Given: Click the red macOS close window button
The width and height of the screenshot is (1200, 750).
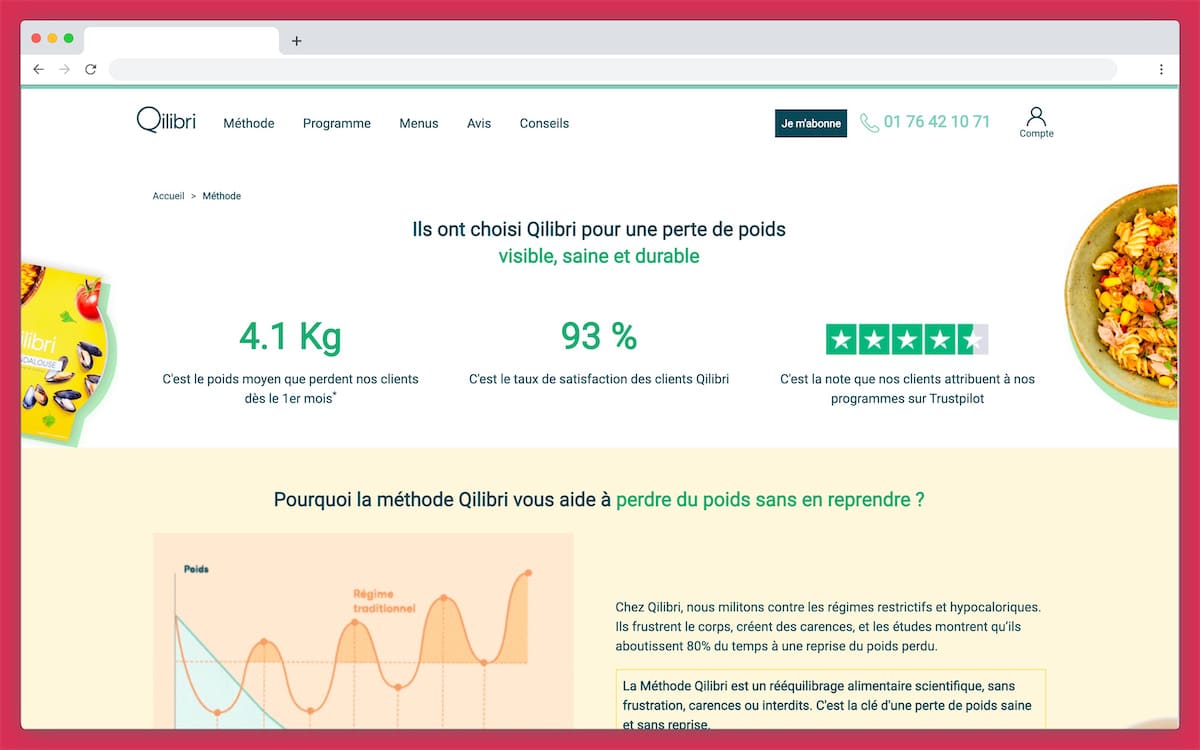Looking at the screenshot, I should [x=36, y=38].
